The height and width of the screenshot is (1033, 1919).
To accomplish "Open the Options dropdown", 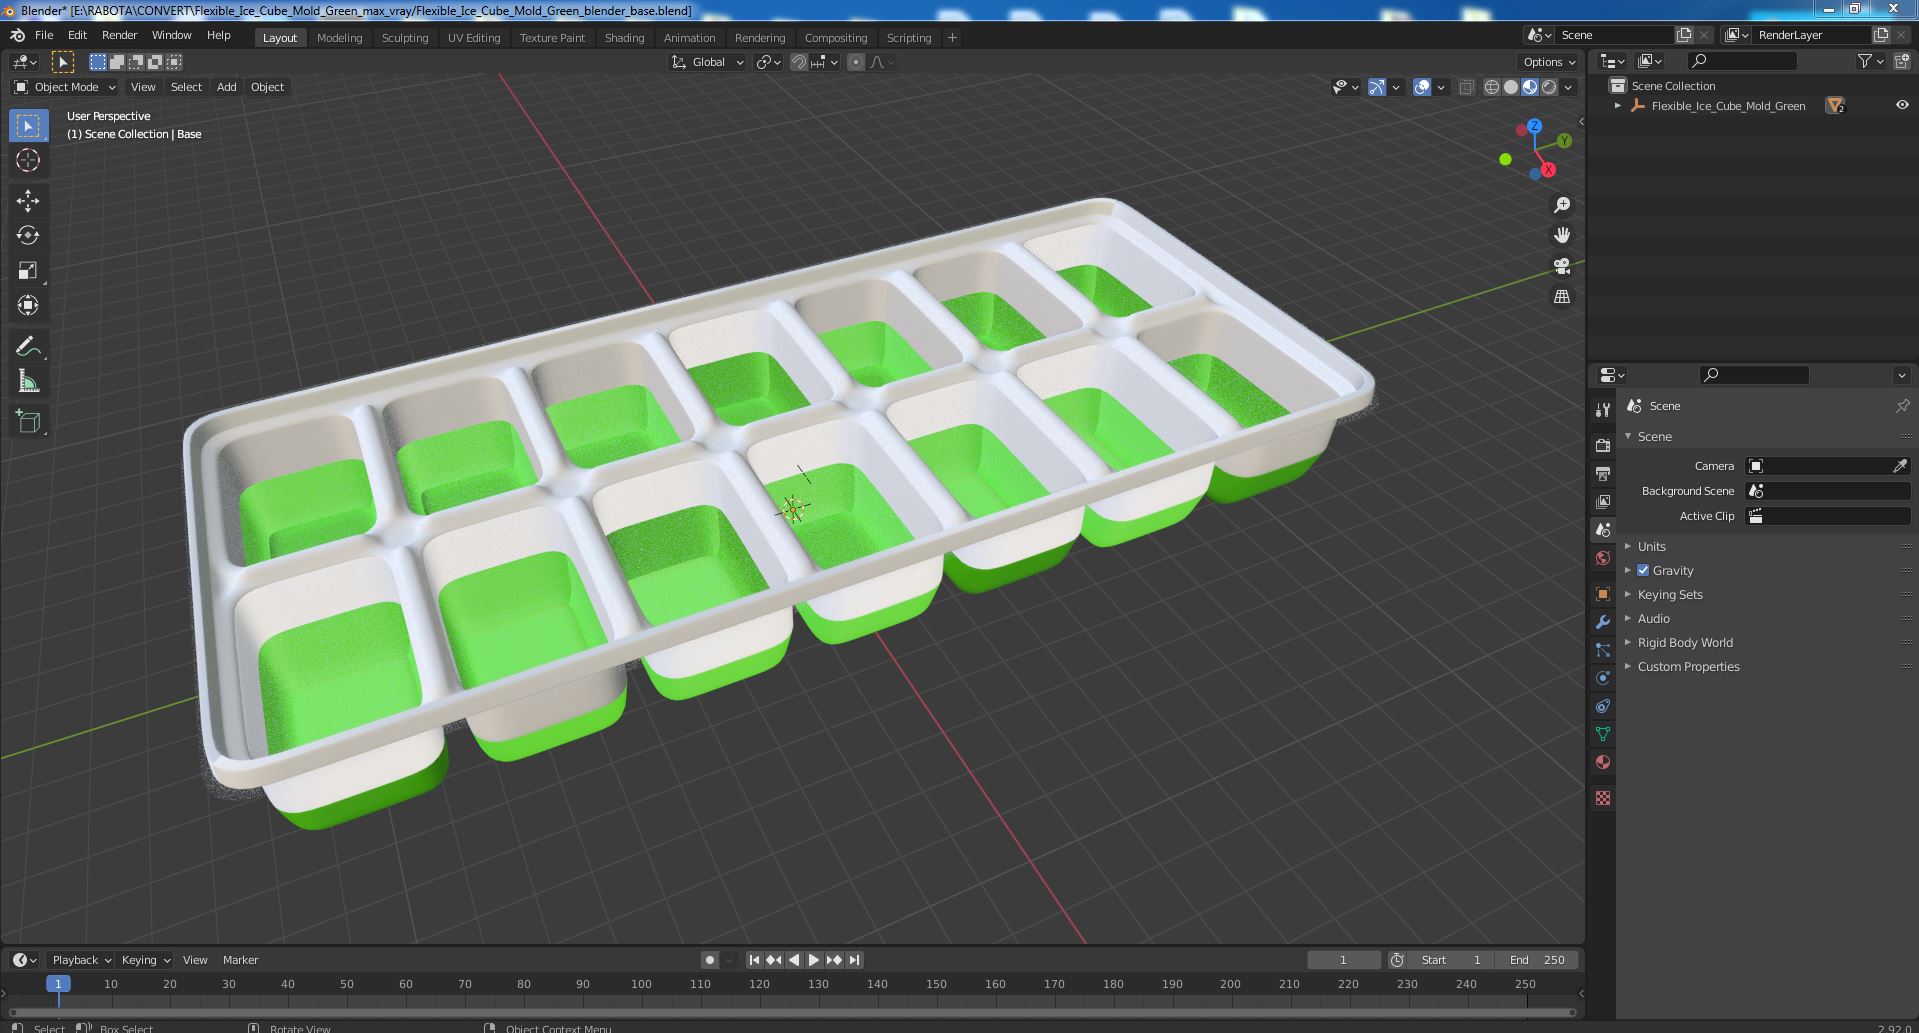I will coord(1549,62).
